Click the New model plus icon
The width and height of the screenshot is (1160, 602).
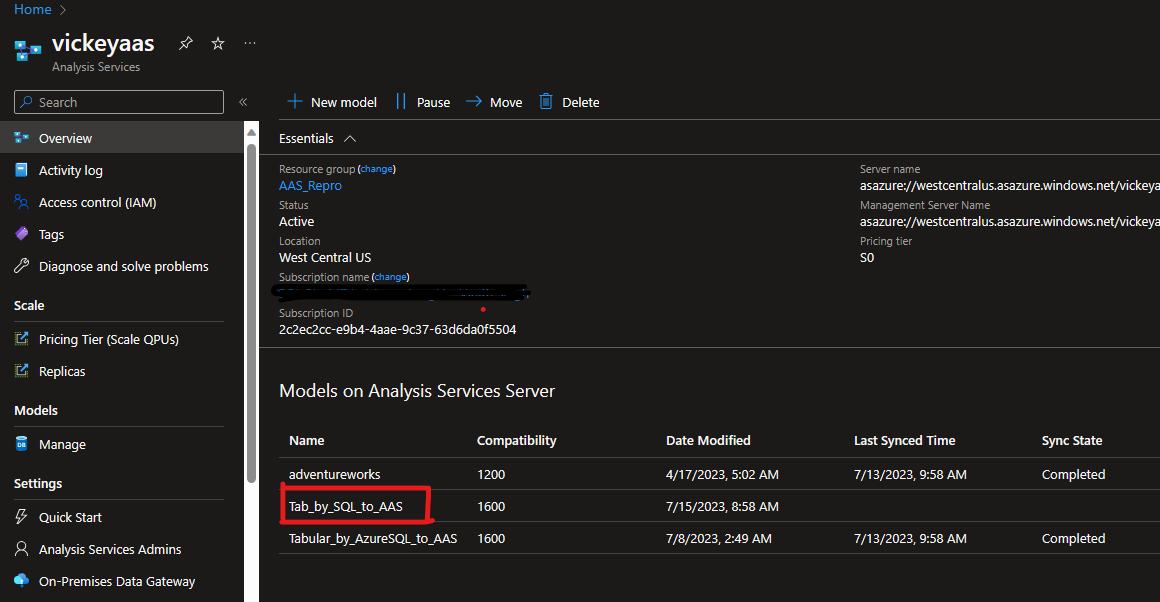coord(294,101)
